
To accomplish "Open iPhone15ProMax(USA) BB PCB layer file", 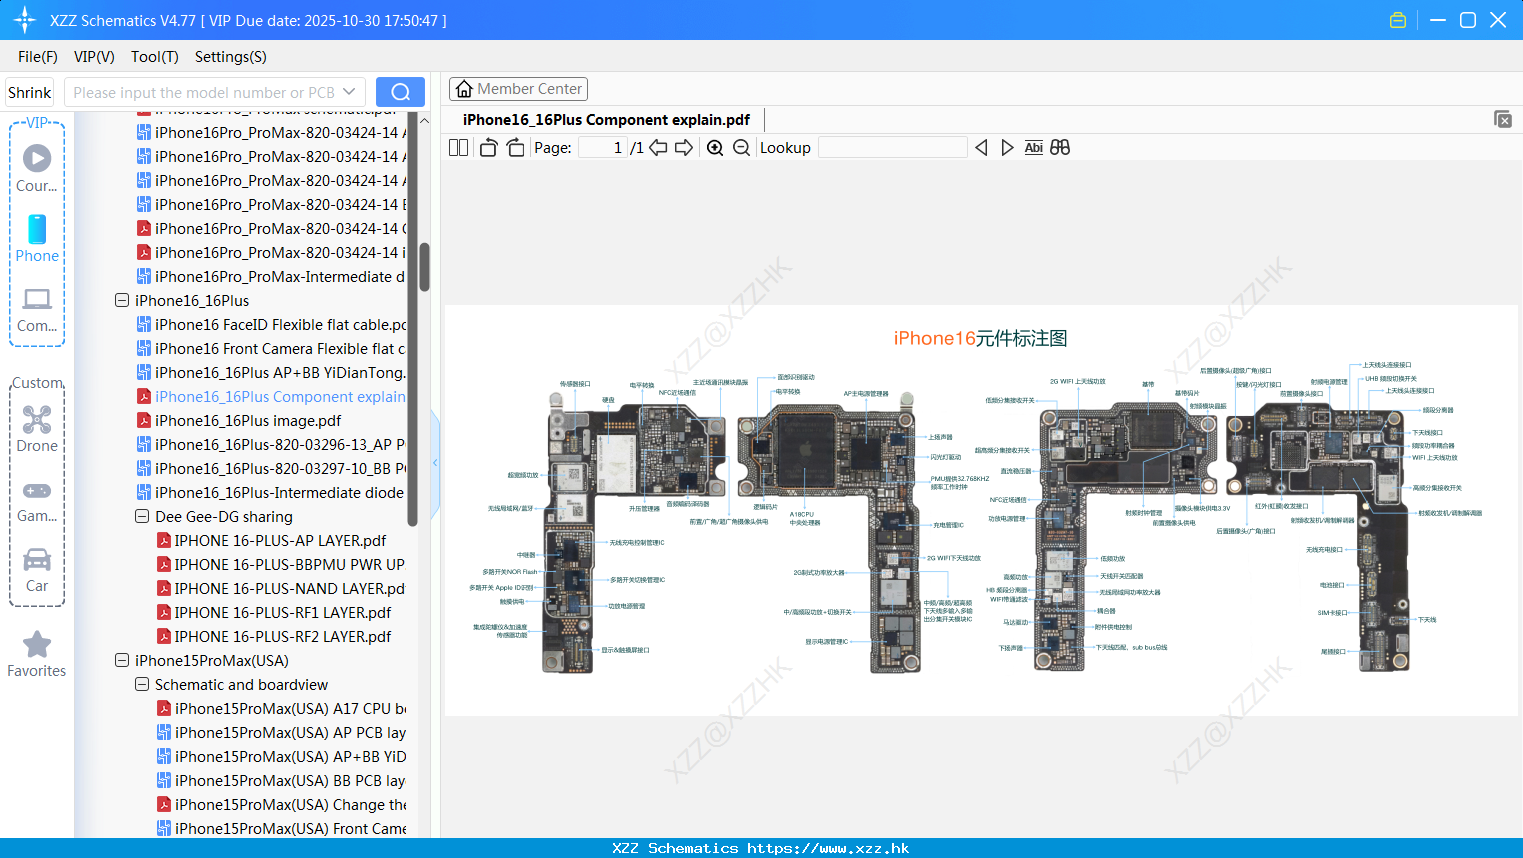I will point(281,780).
